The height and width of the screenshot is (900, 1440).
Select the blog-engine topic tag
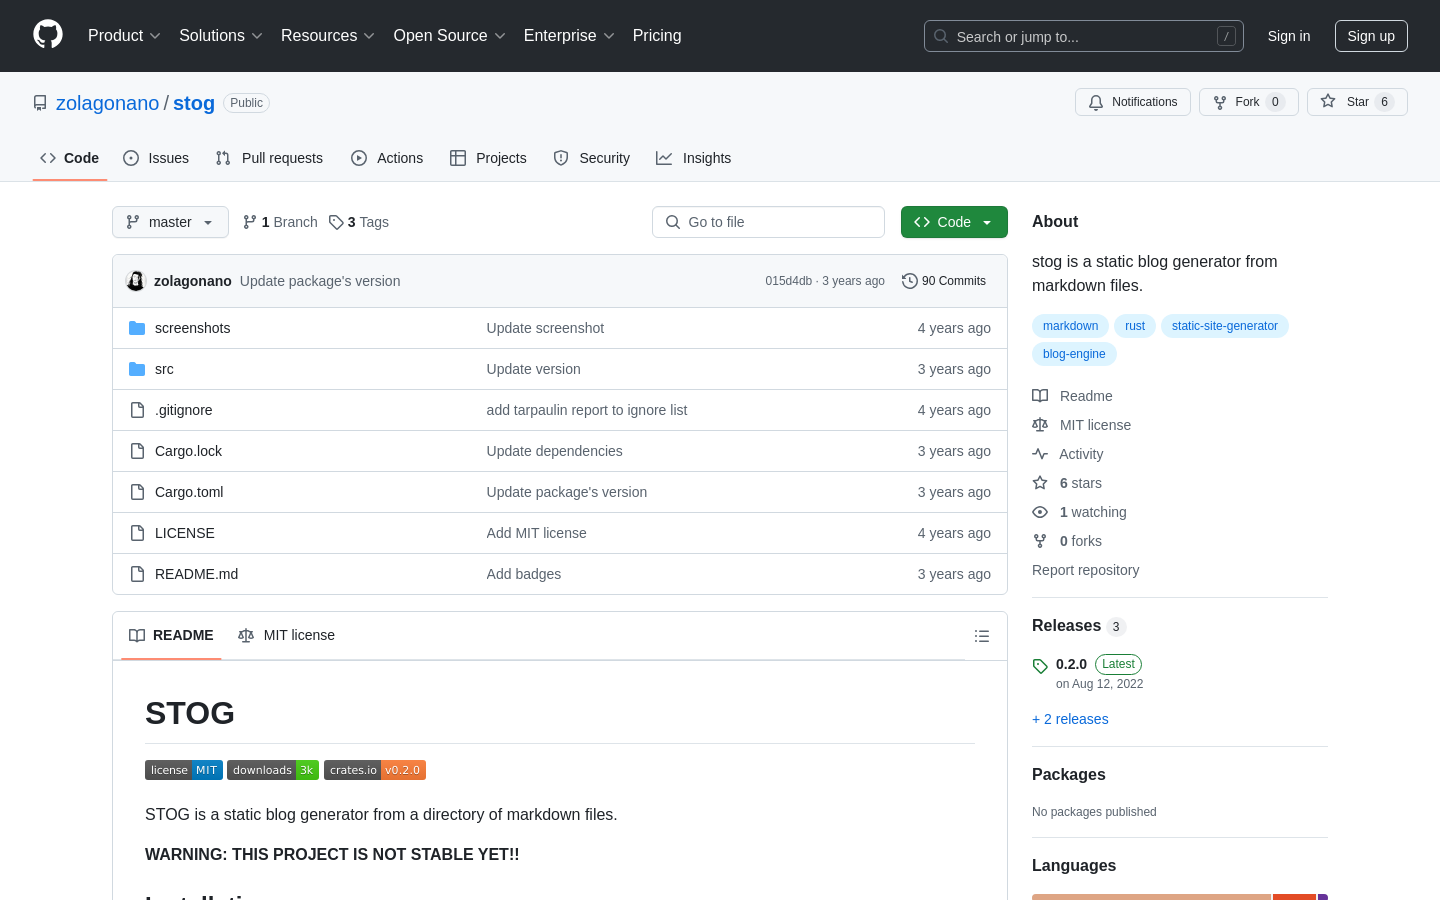1074,354
